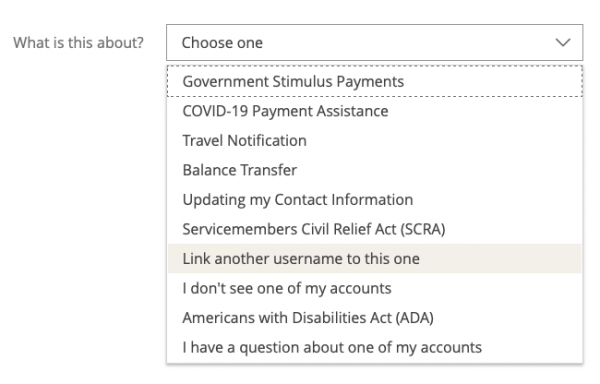Click the 'Choose one' placeholder text
The image size is (600, 384).
[x=222, y=42]
